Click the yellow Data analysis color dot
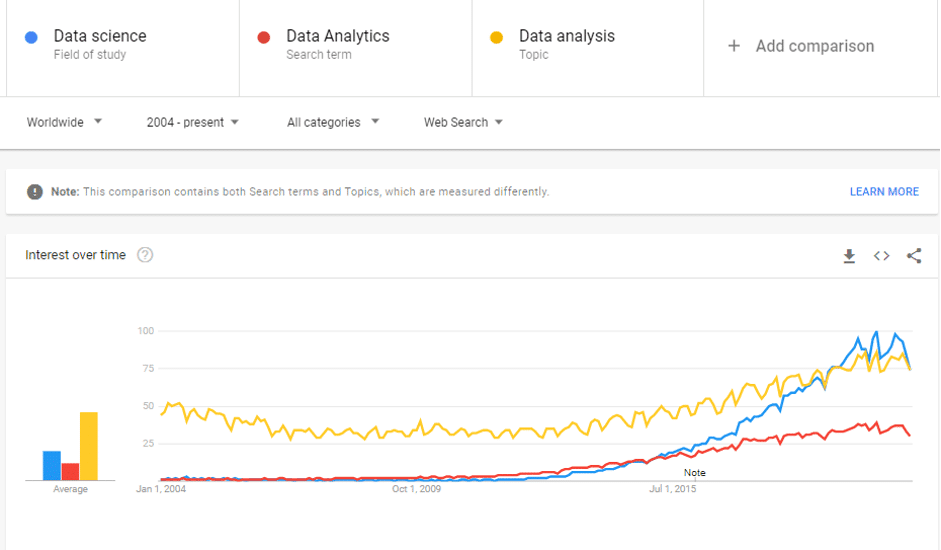The width and height of the screenshot is (941, 550). coord(497,38)
